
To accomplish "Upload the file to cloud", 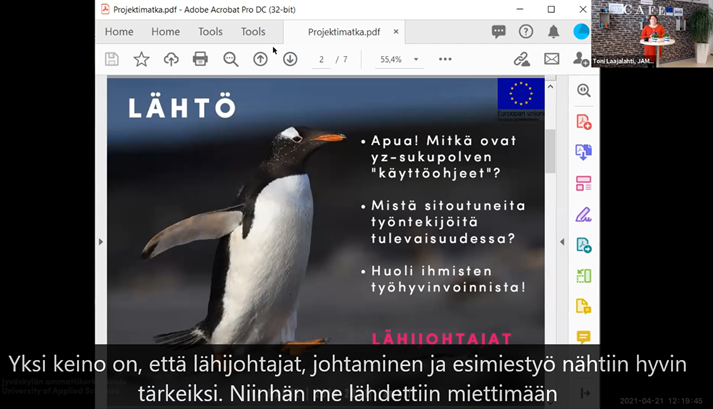I will [x=171, y=59].
